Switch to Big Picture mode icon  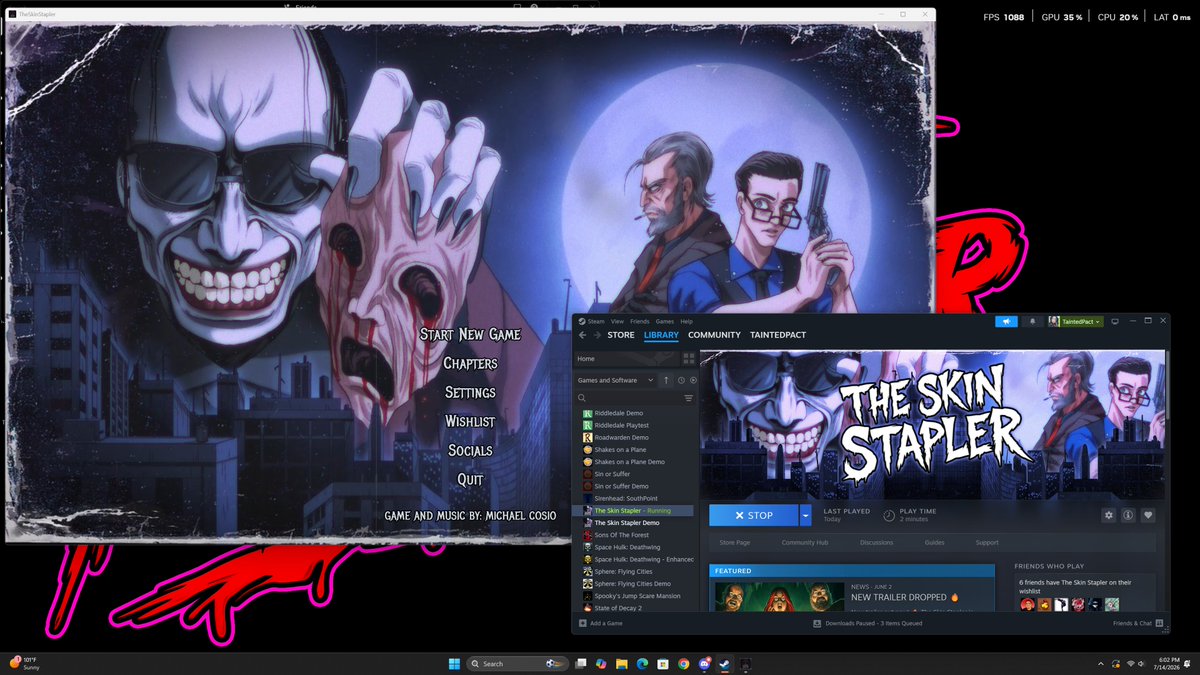(x=1113, y=321)
